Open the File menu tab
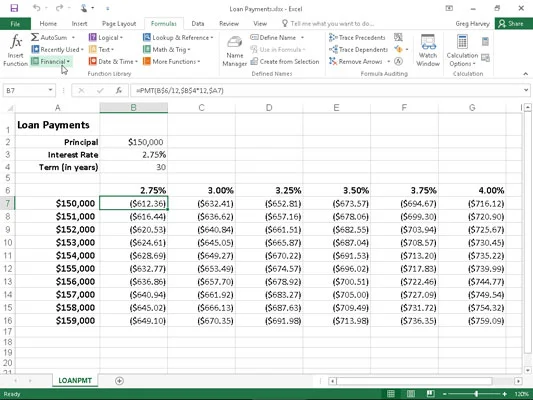This screenshot has height=400, width=533. point(15,23)
